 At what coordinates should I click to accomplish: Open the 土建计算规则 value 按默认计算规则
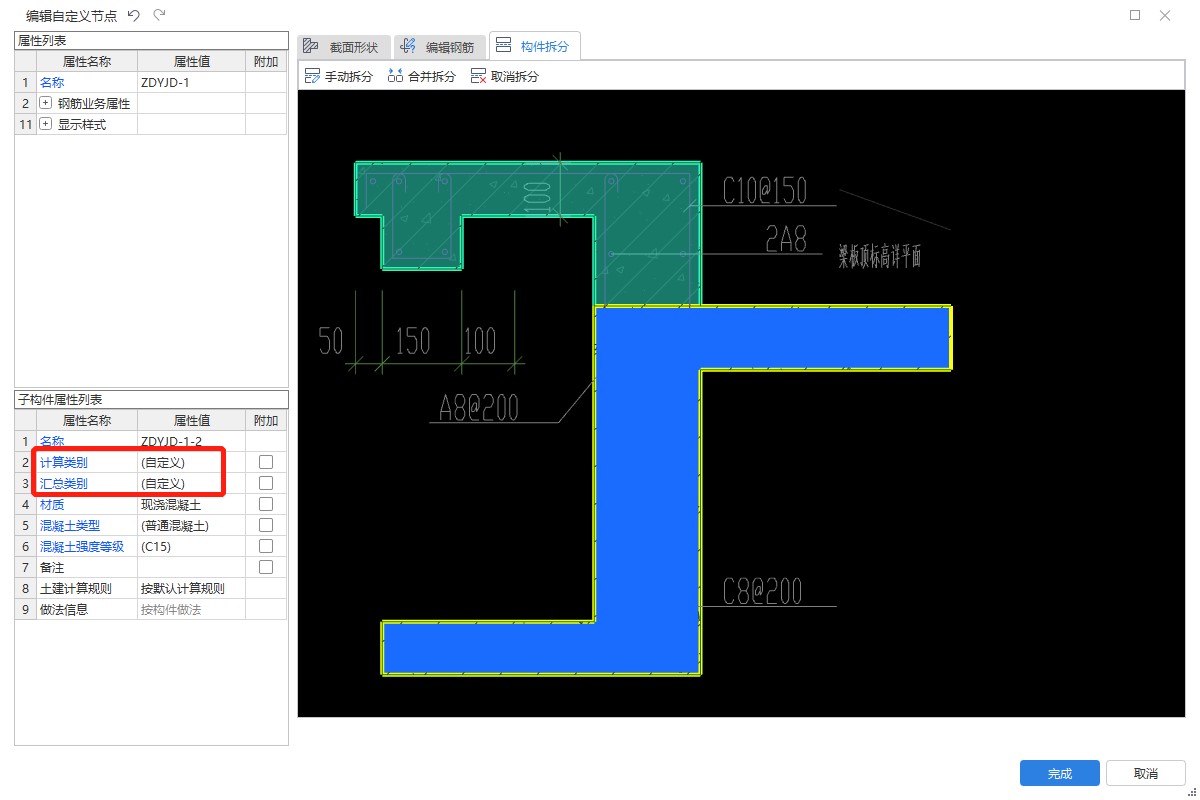[191, 588]
